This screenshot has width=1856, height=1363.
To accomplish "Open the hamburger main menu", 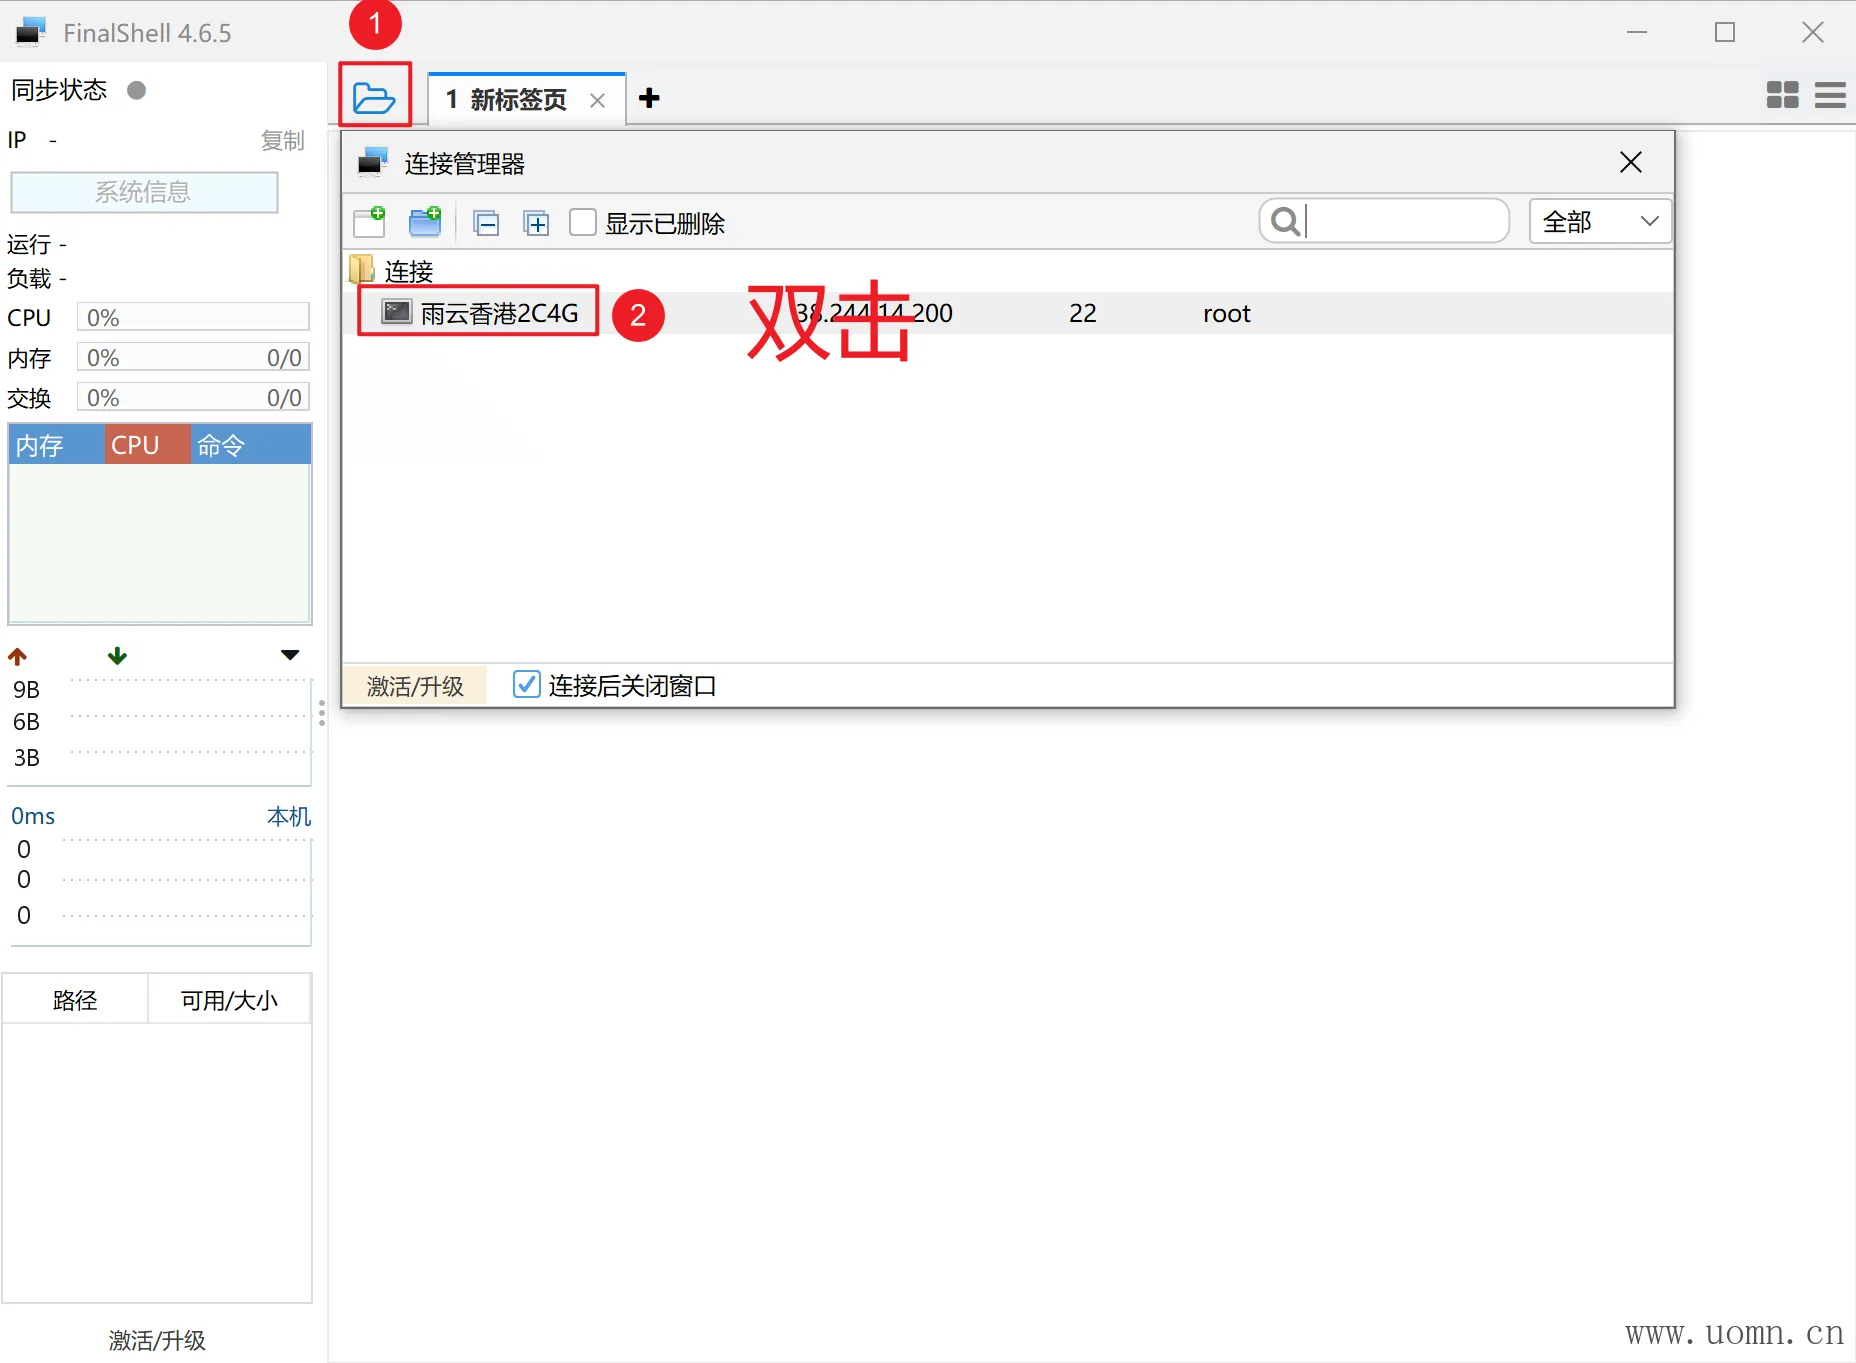I will coord(1830,95).
